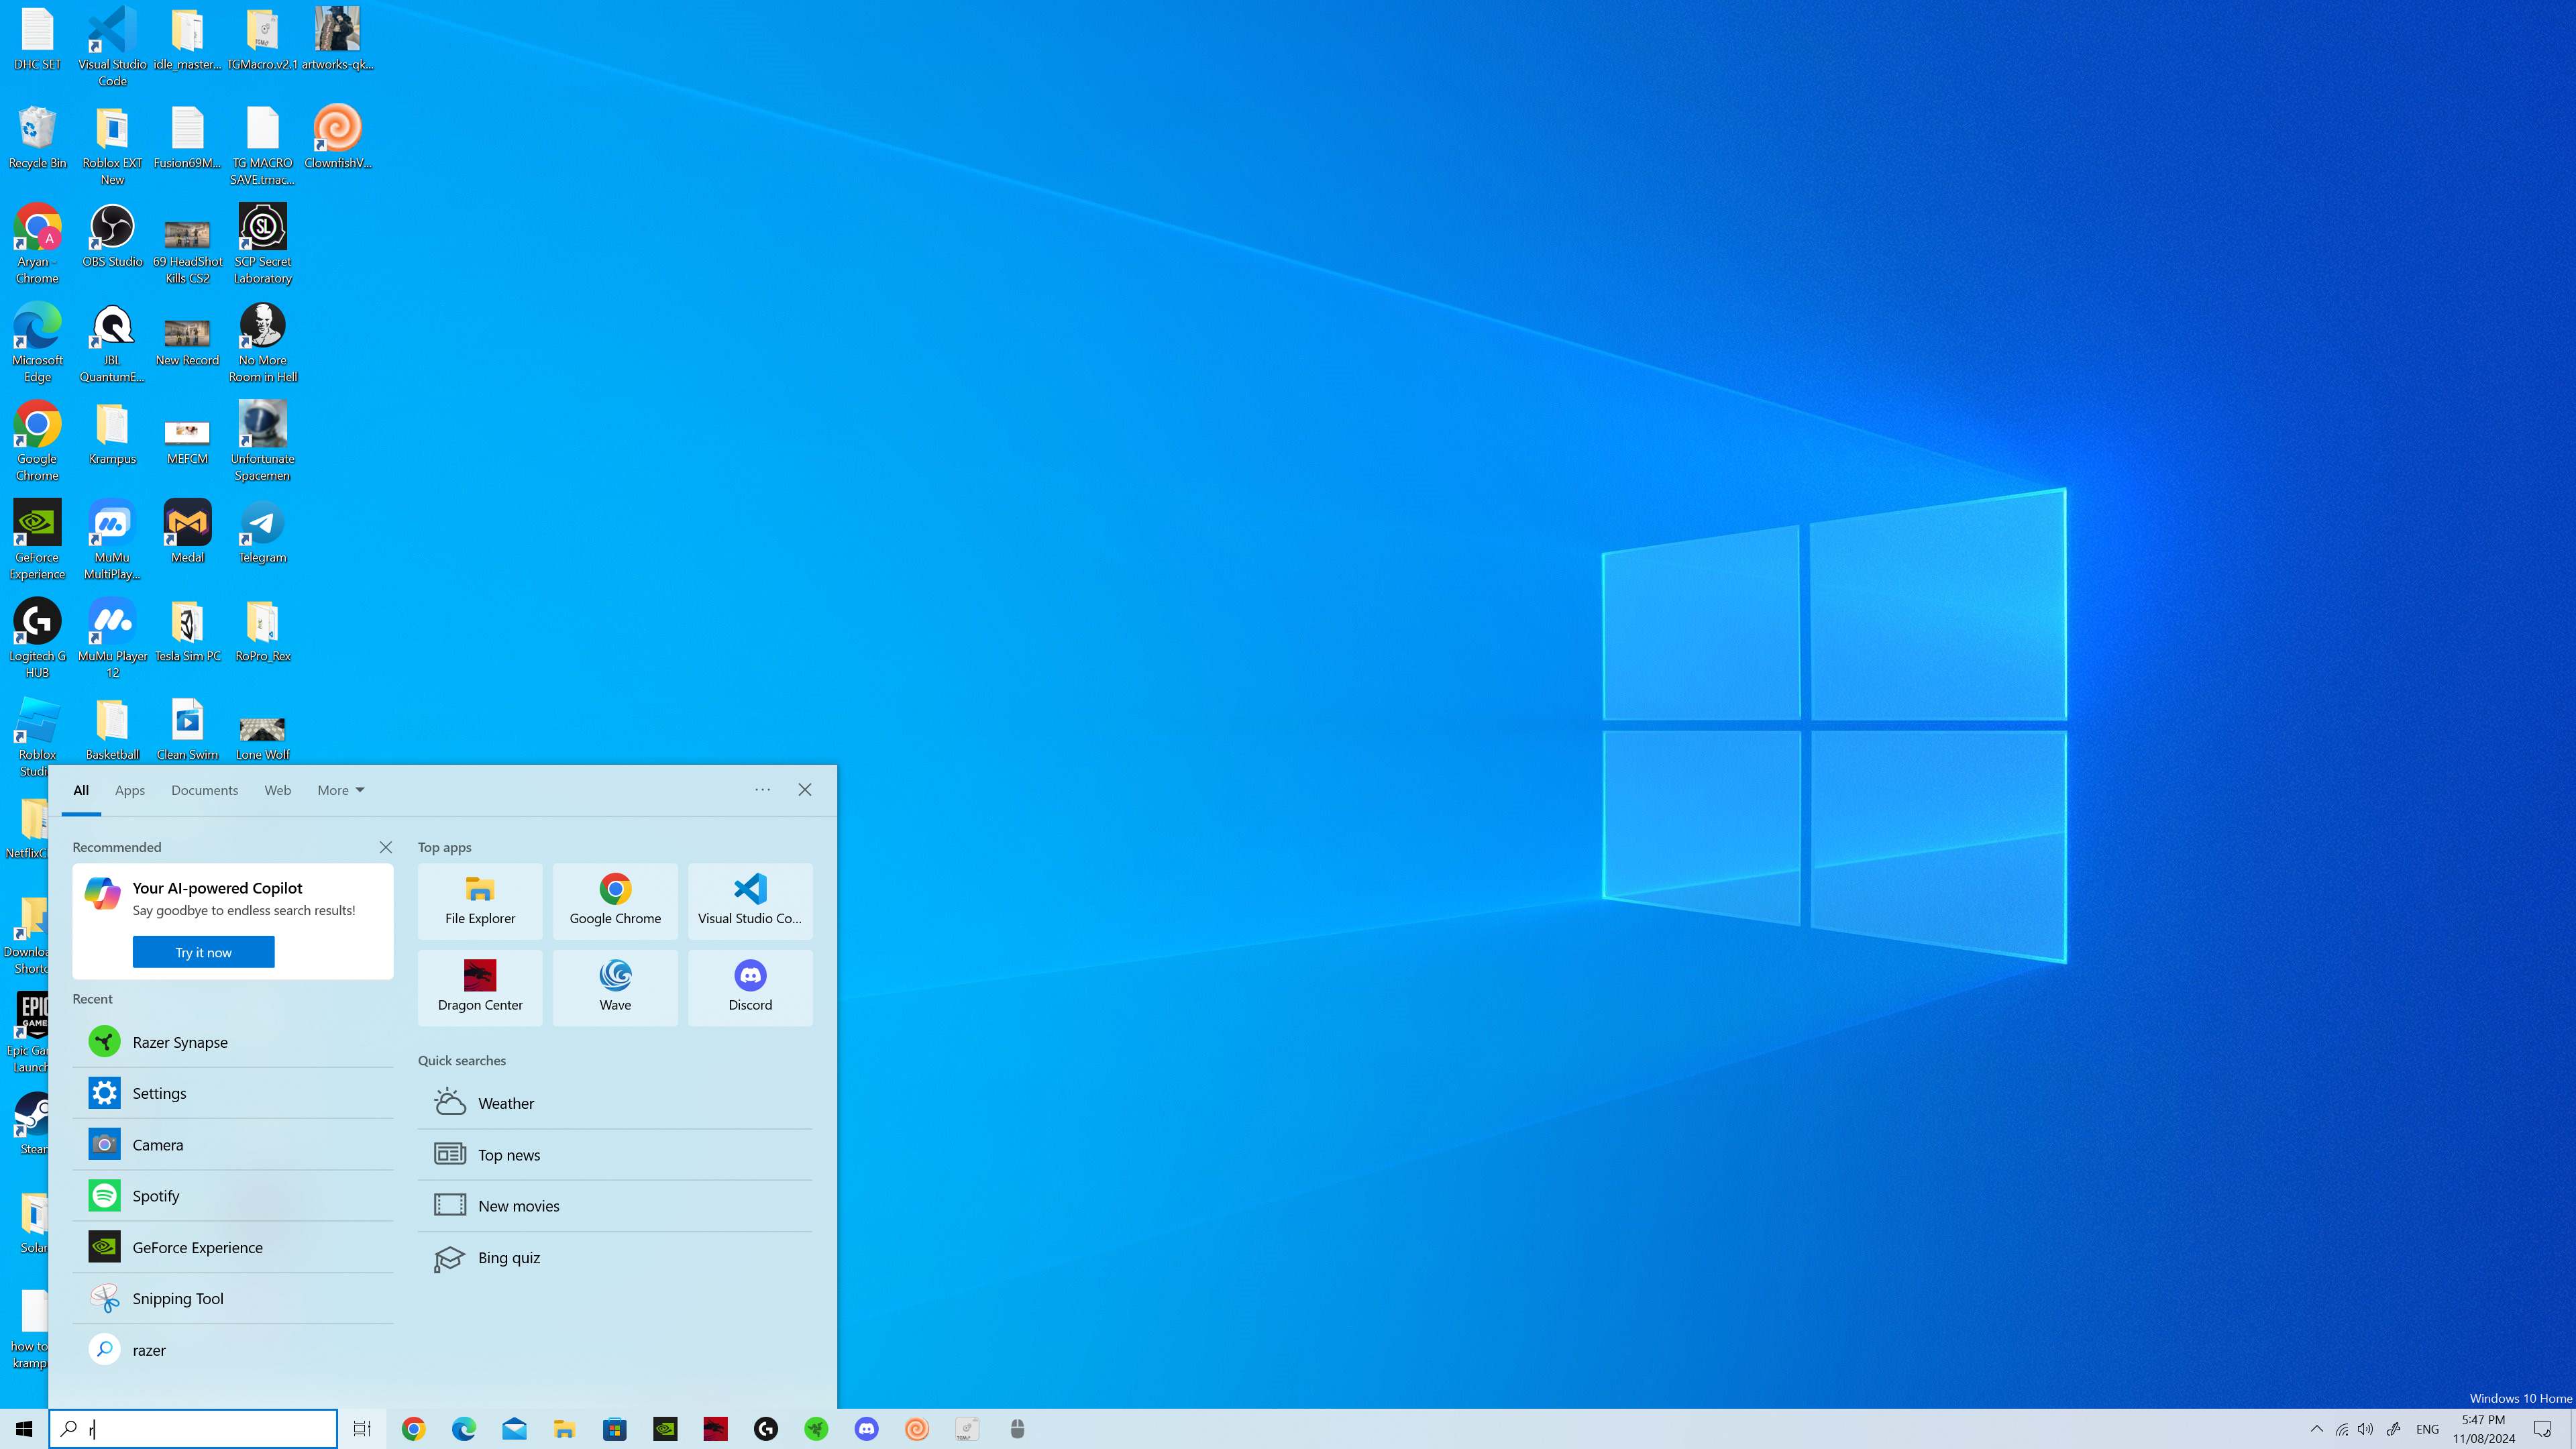The height and width of the screenshot is (1449, 2576).
Task: Click Razer icon in taskbar
Action: pyautogui.click(x=816, y=1429)
